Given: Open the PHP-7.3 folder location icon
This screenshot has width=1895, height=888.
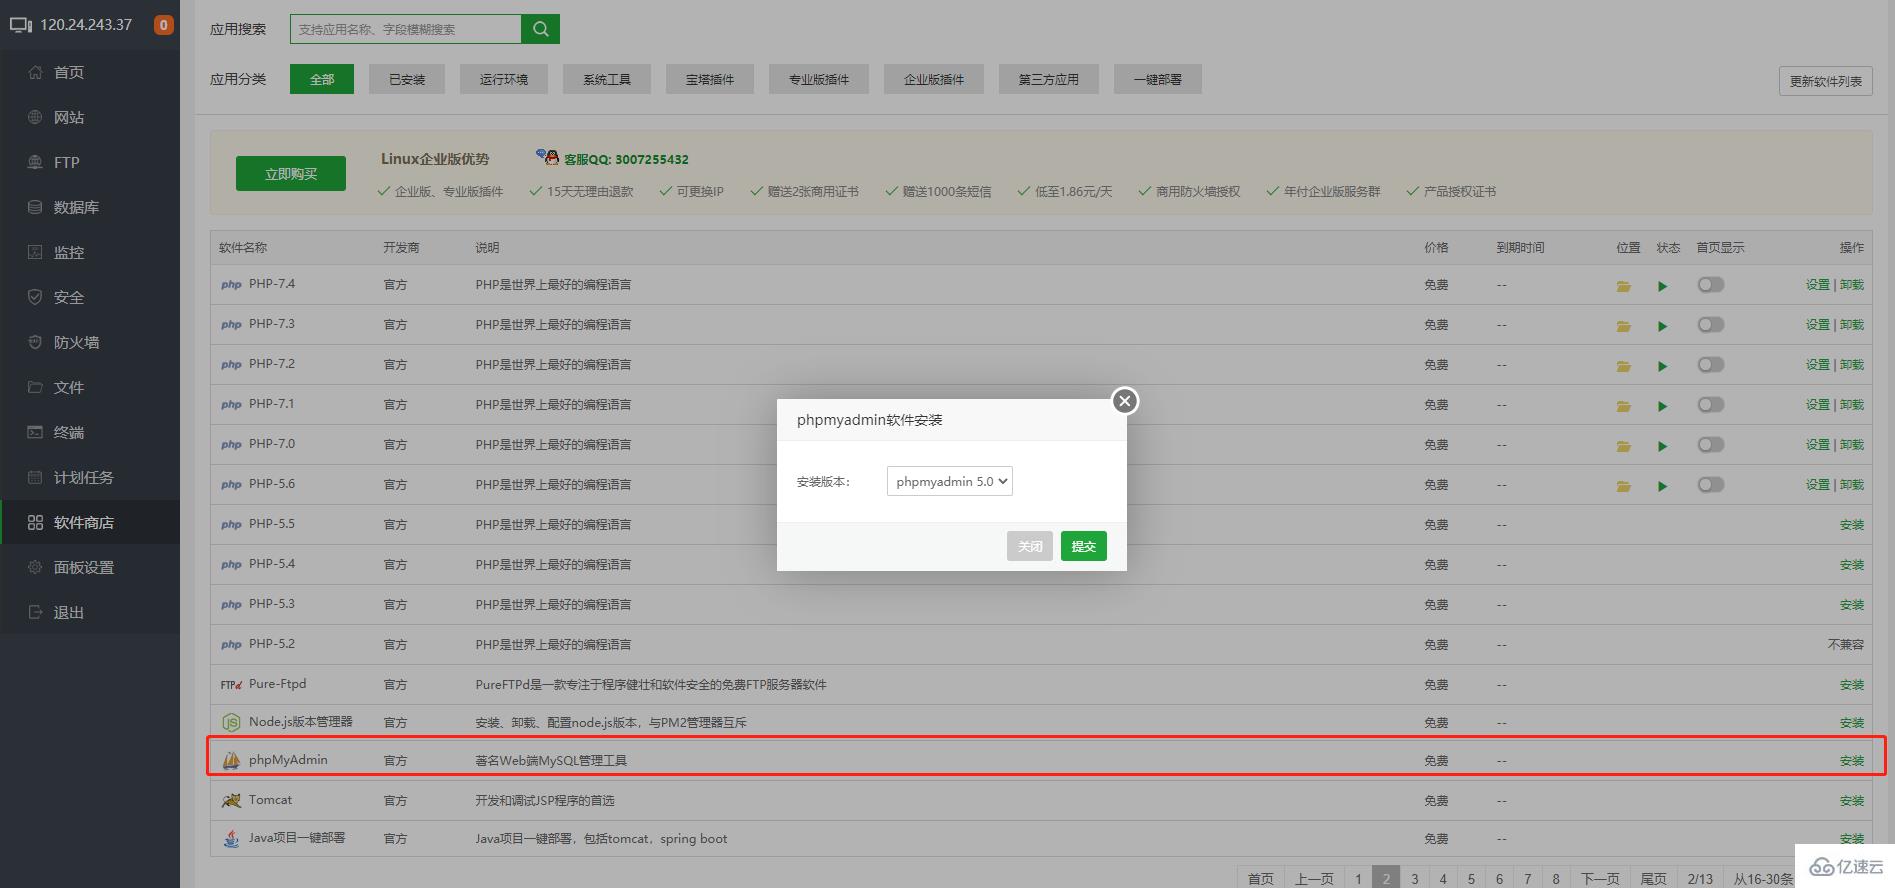Looking at the screenshot, I should pyautogui.click(x=1623, y=326).
